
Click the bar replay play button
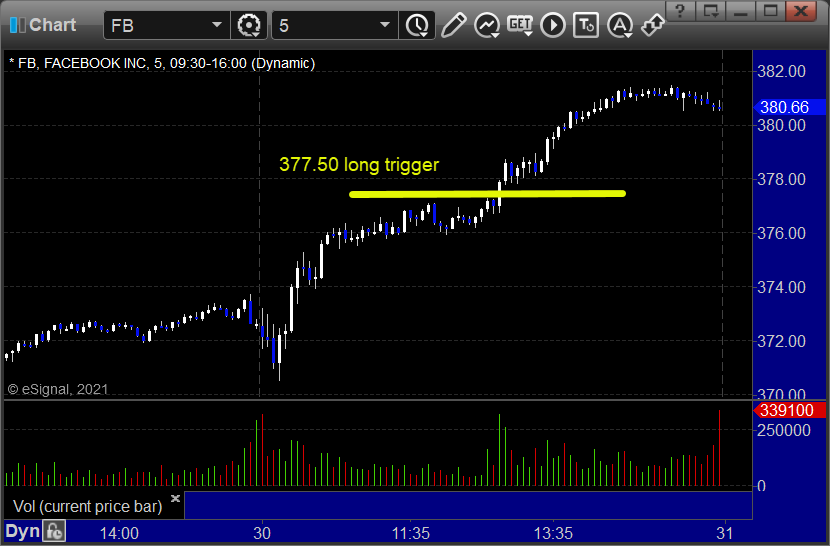553,25
